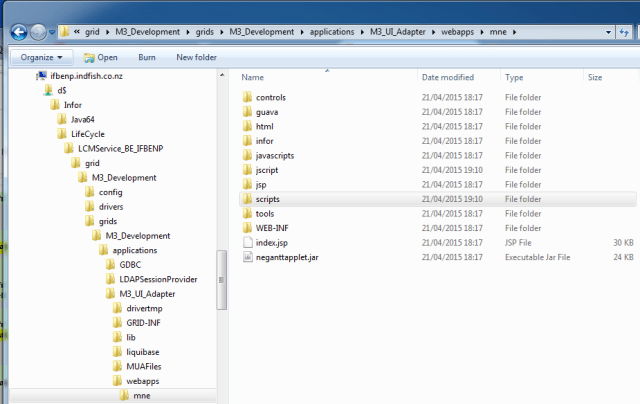Click the Back navigation arrow button
640x404 pixels.
pyautogui.click(x=19, y=31)
